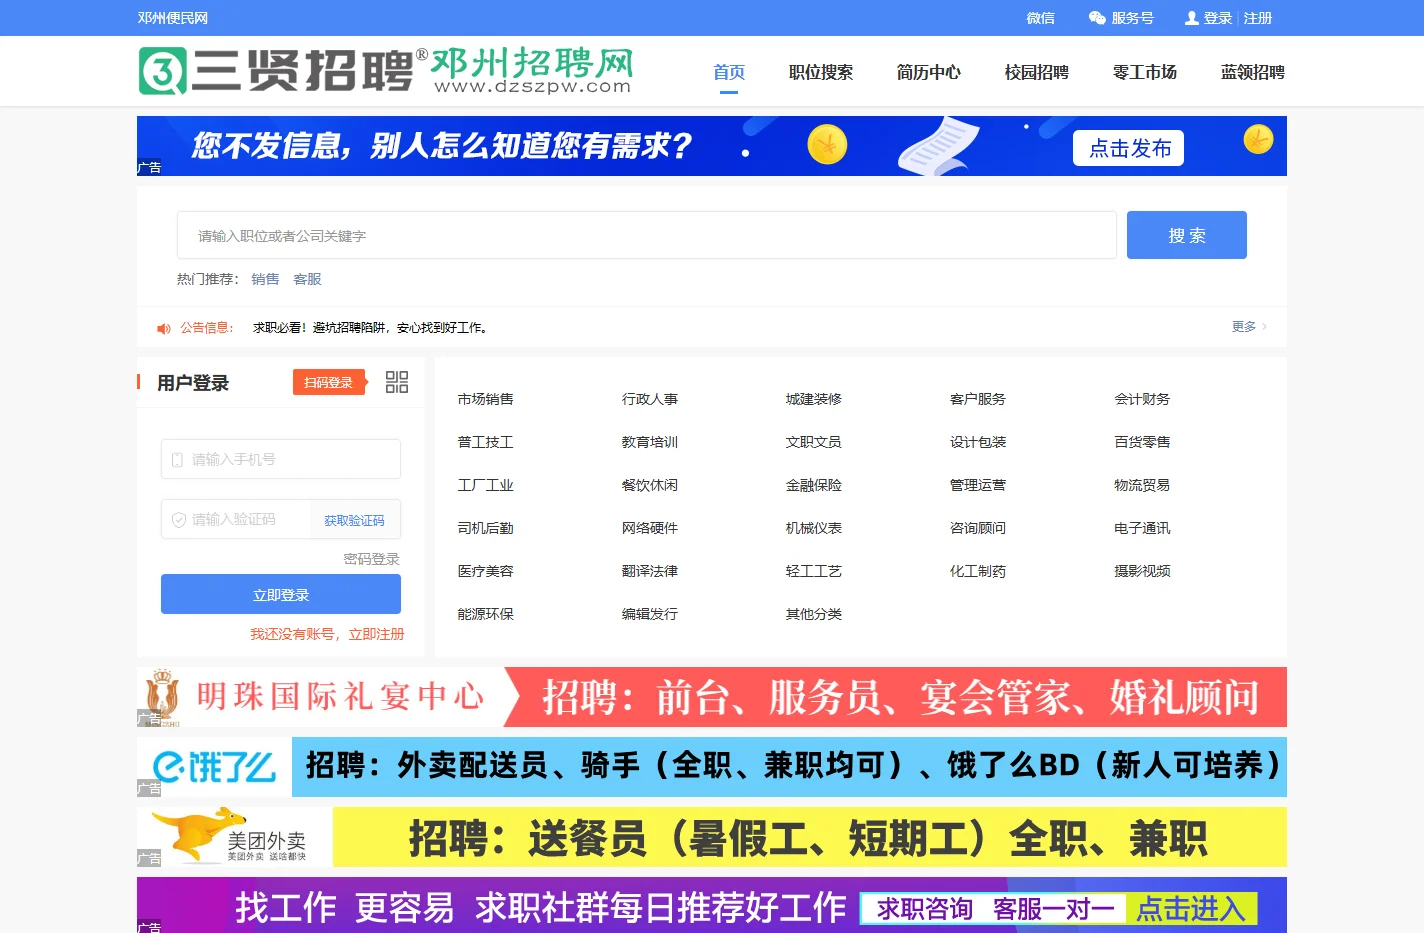Select 医疗美容 job category
This screenshot has height=933, width=1424.
[x=486, y=571]
